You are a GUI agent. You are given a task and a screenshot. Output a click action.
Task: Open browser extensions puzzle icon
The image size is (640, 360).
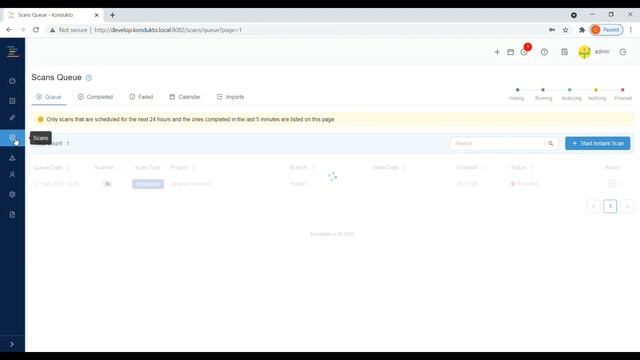(582, 30)
